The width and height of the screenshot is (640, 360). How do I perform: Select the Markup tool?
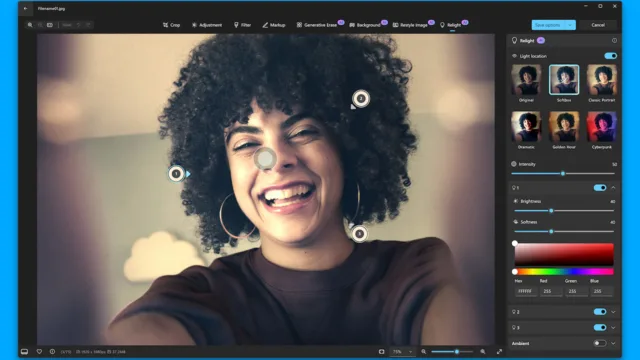(x=274, y=25)
